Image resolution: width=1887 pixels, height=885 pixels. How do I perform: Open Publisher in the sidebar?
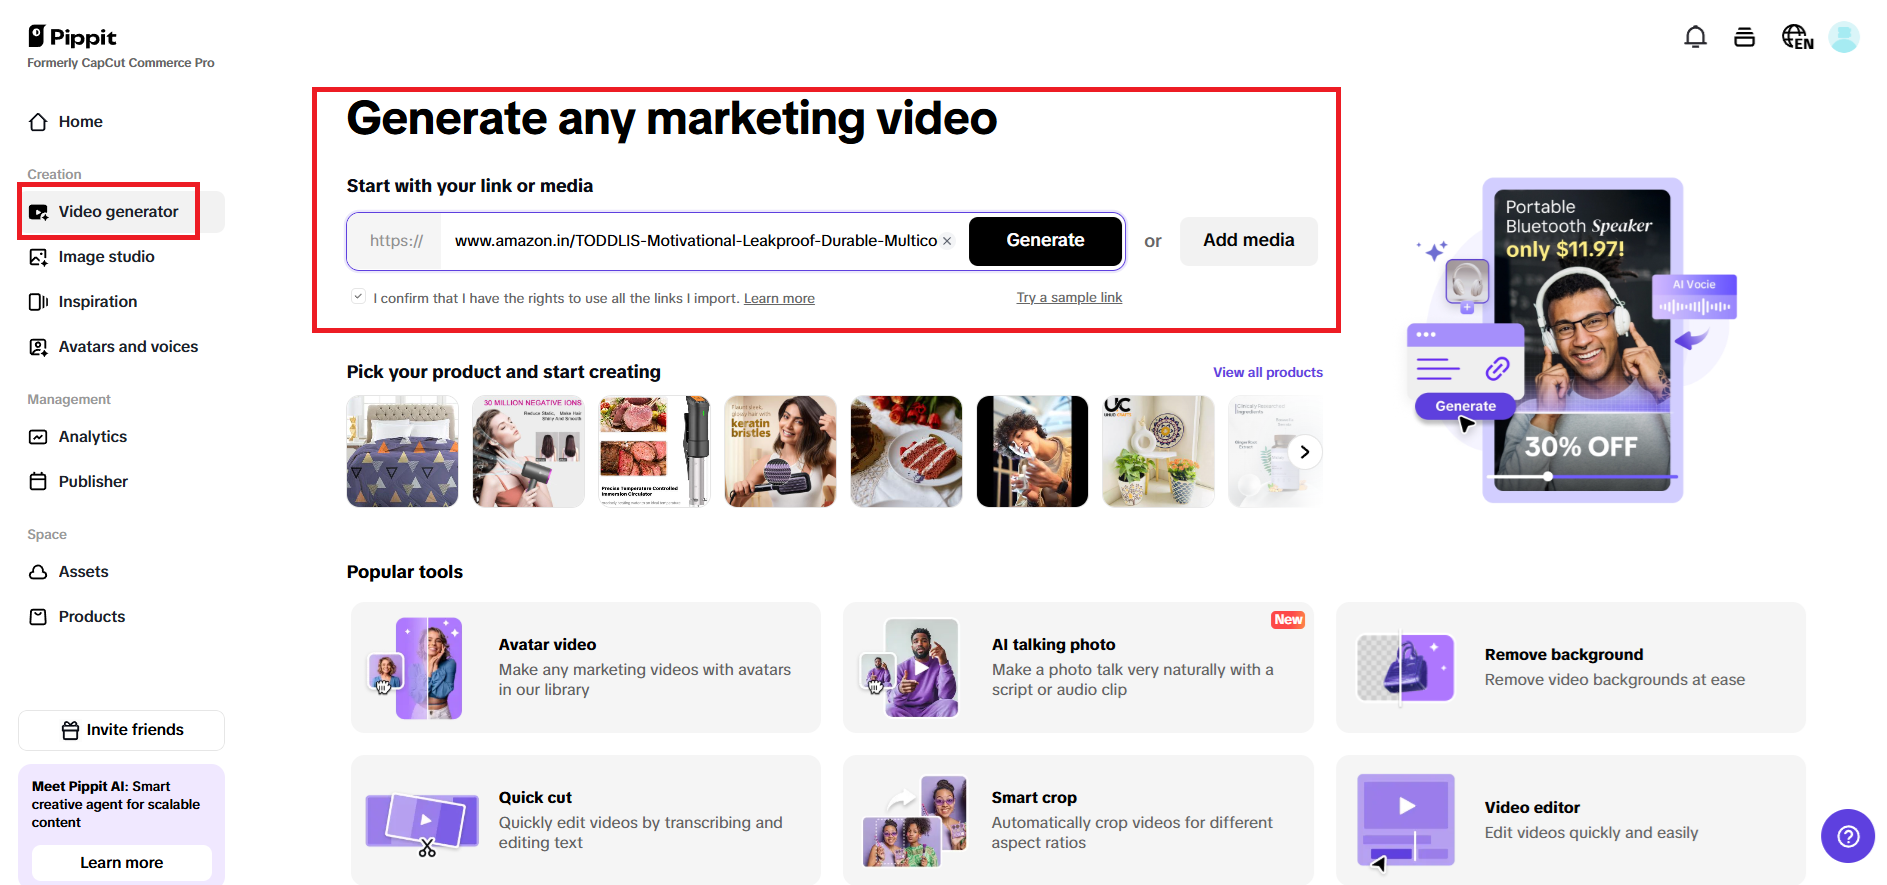121,482
